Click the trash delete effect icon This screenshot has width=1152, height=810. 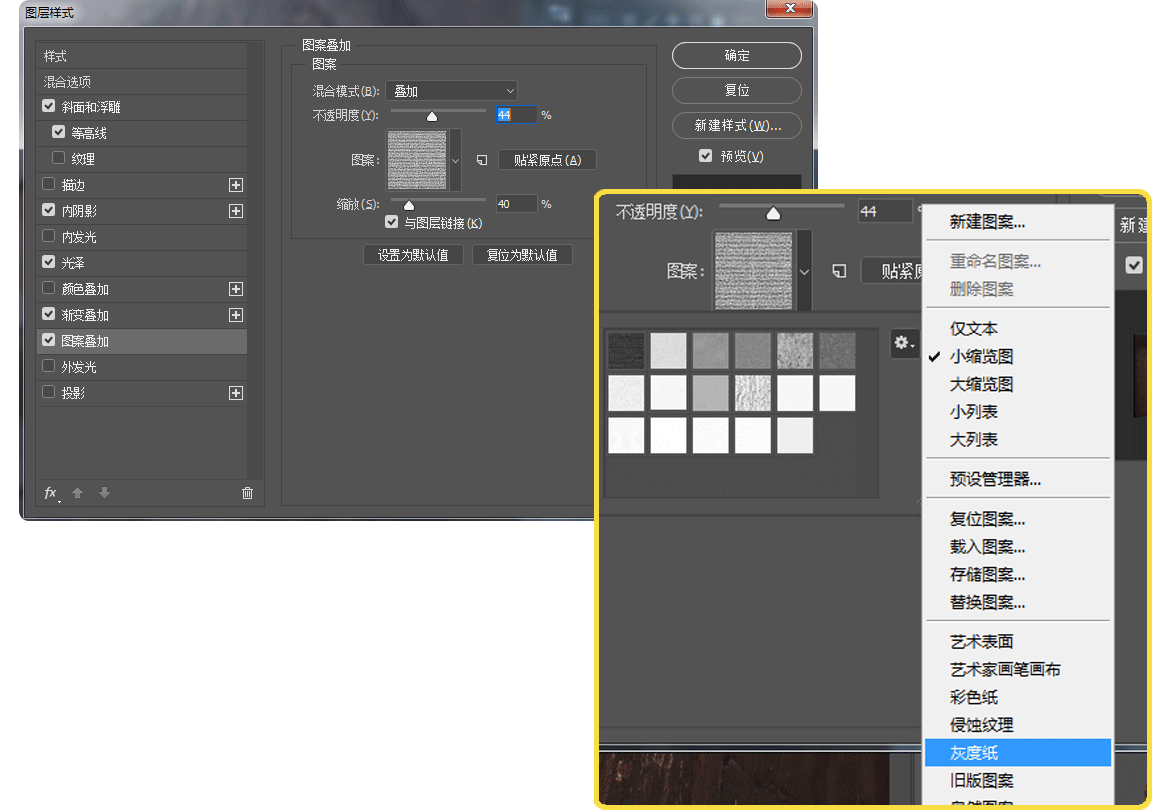(x=248, y=493)
